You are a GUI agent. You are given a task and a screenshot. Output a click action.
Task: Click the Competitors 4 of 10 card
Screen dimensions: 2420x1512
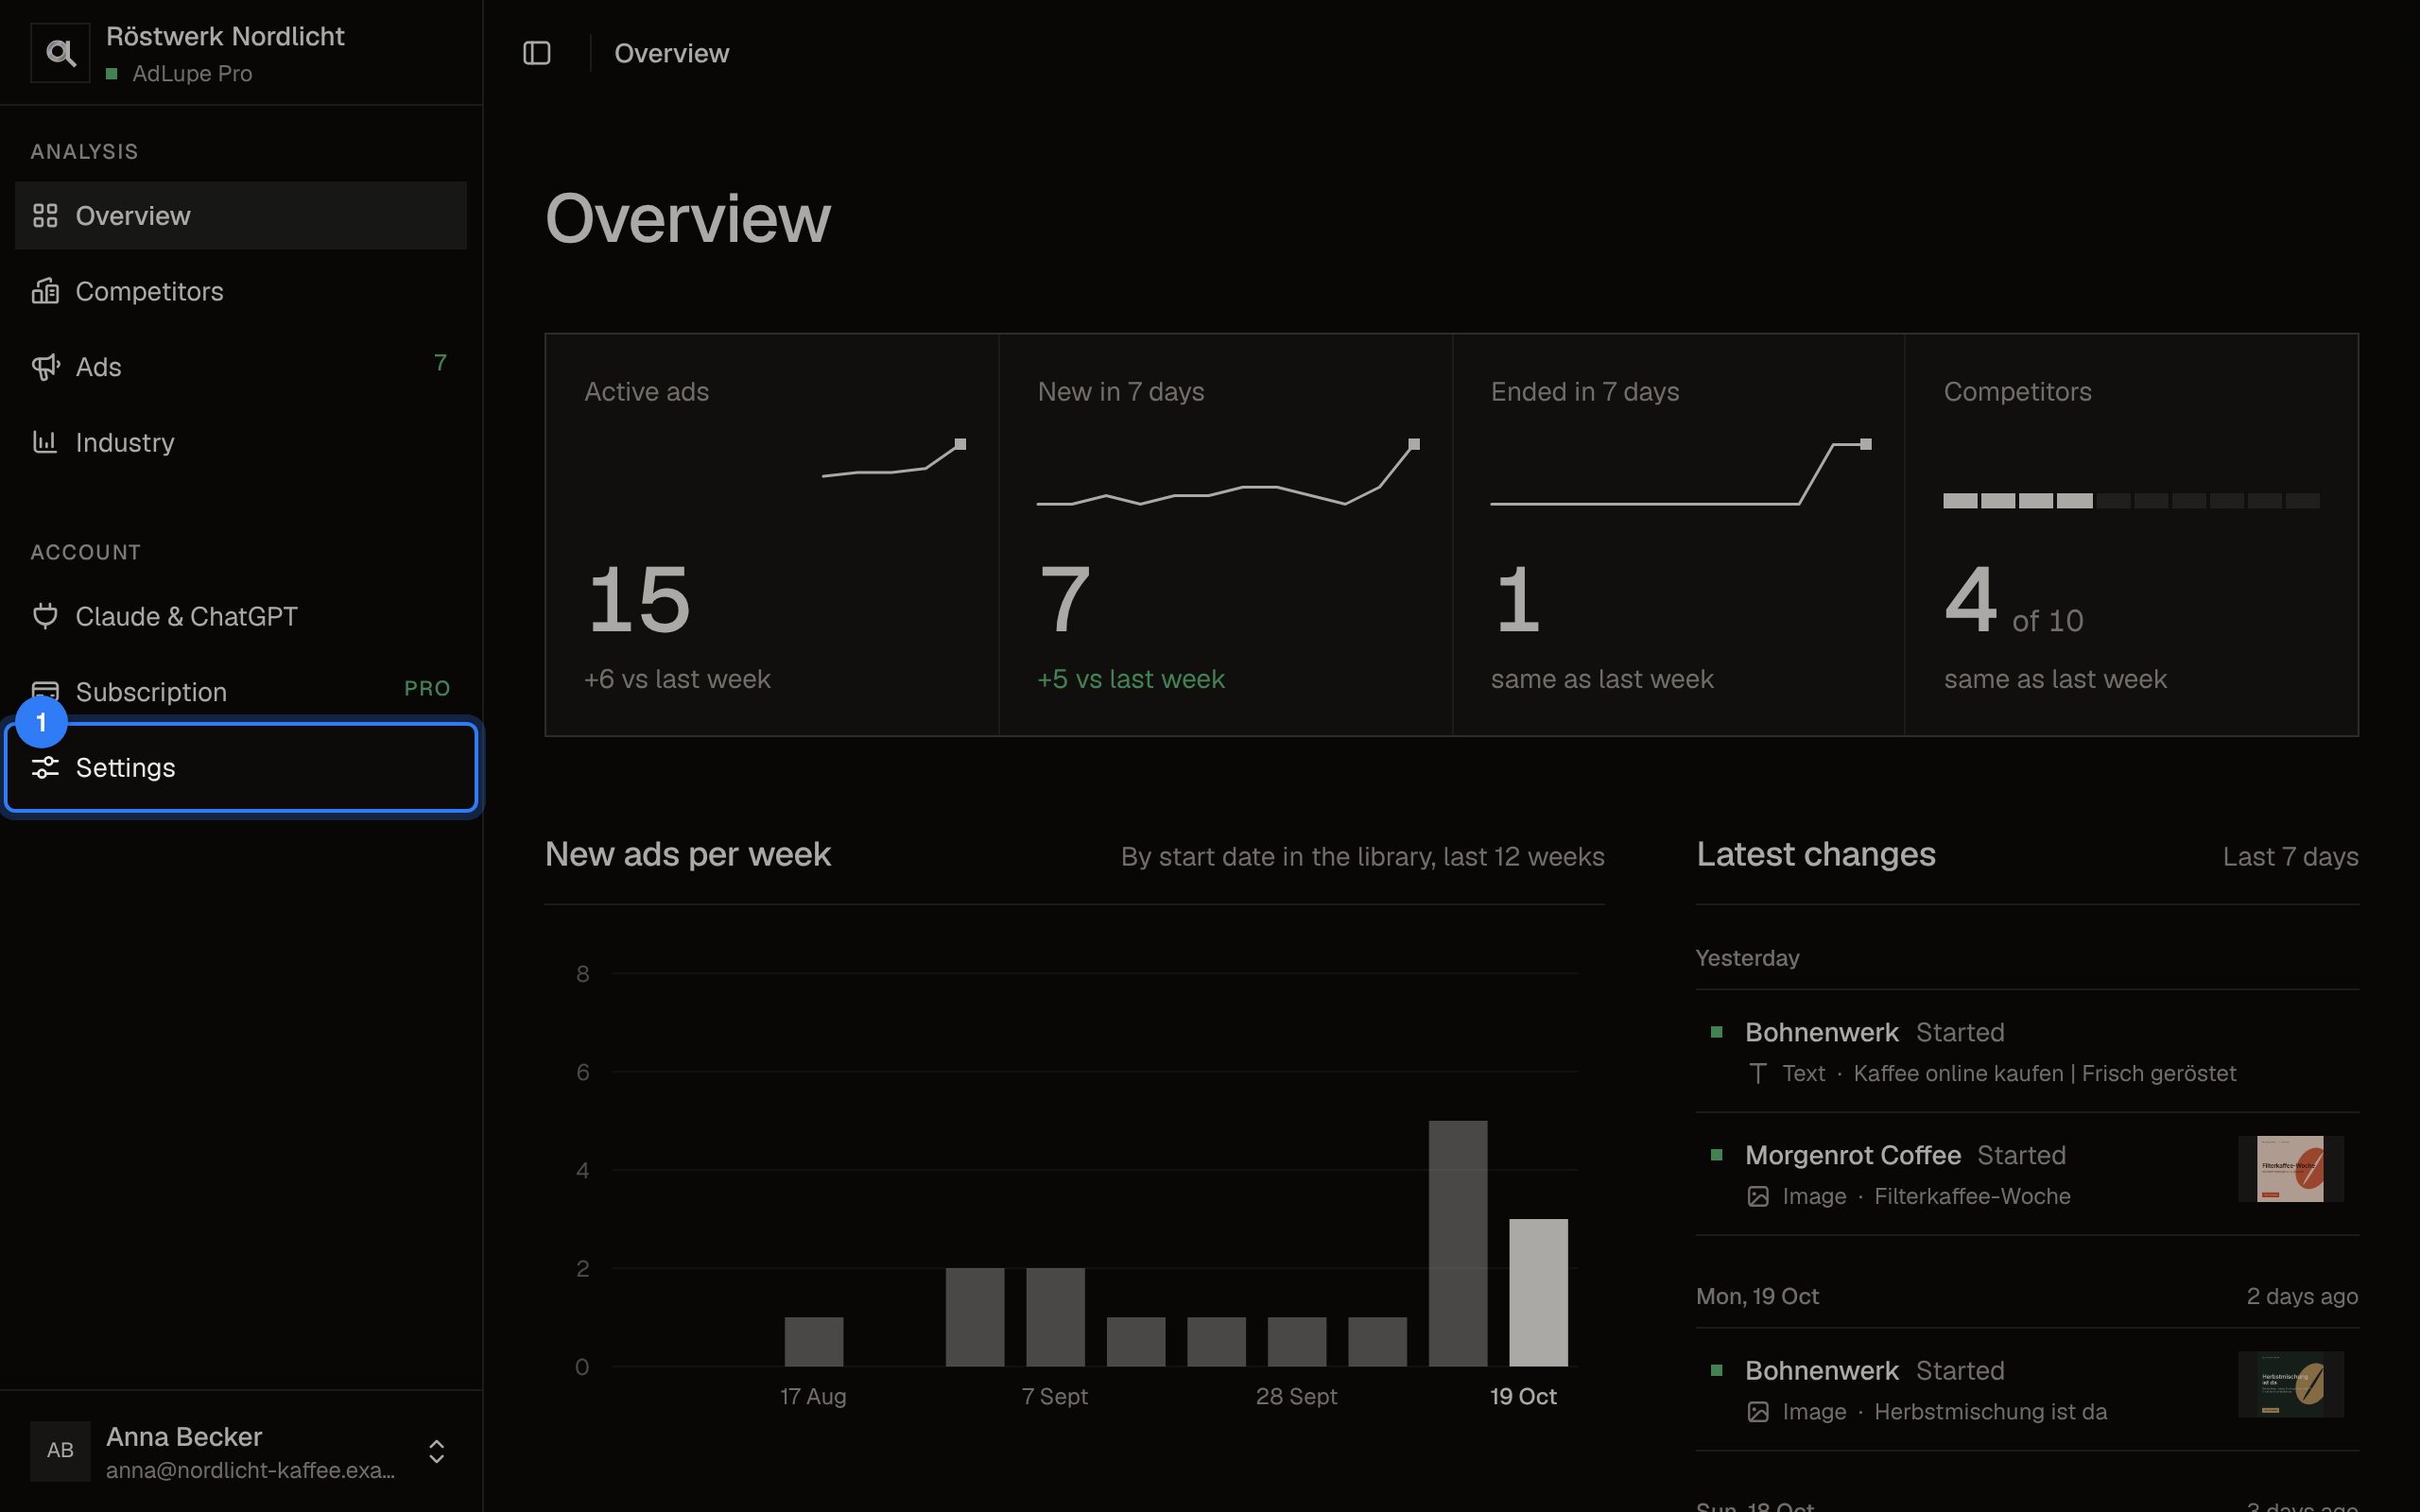tap(2131, 535)
